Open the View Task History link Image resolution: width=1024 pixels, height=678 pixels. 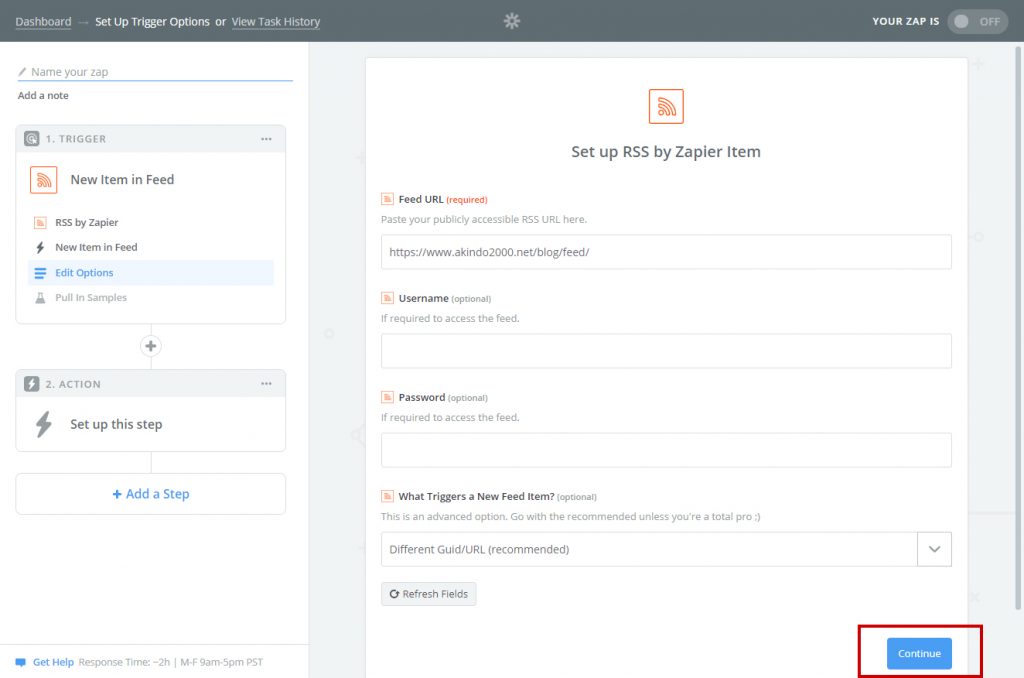point(277,22)
